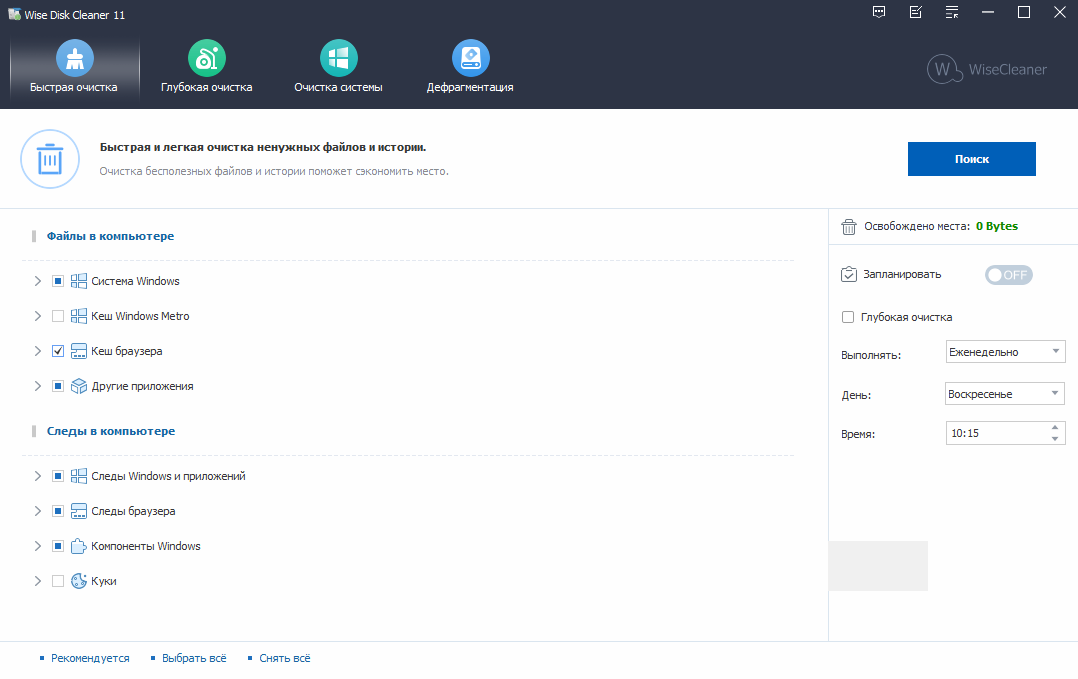This screenshot has height=679, width=1078.
Task: Click calendar icon beside Запланировать
Action: pyautogui.click(x=849, y=274)
